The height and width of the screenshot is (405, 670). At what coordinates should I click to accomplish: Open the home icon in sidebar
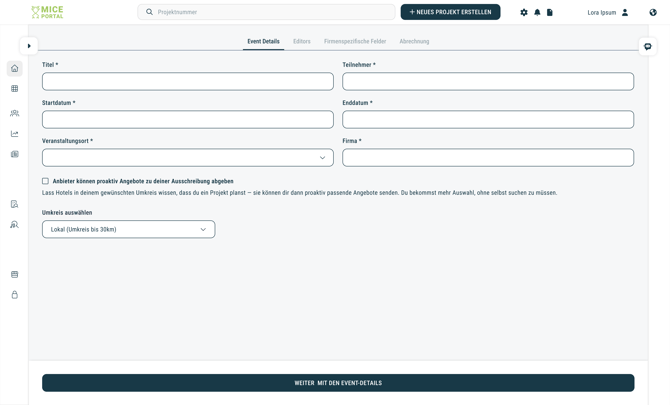tap(15, 68)
